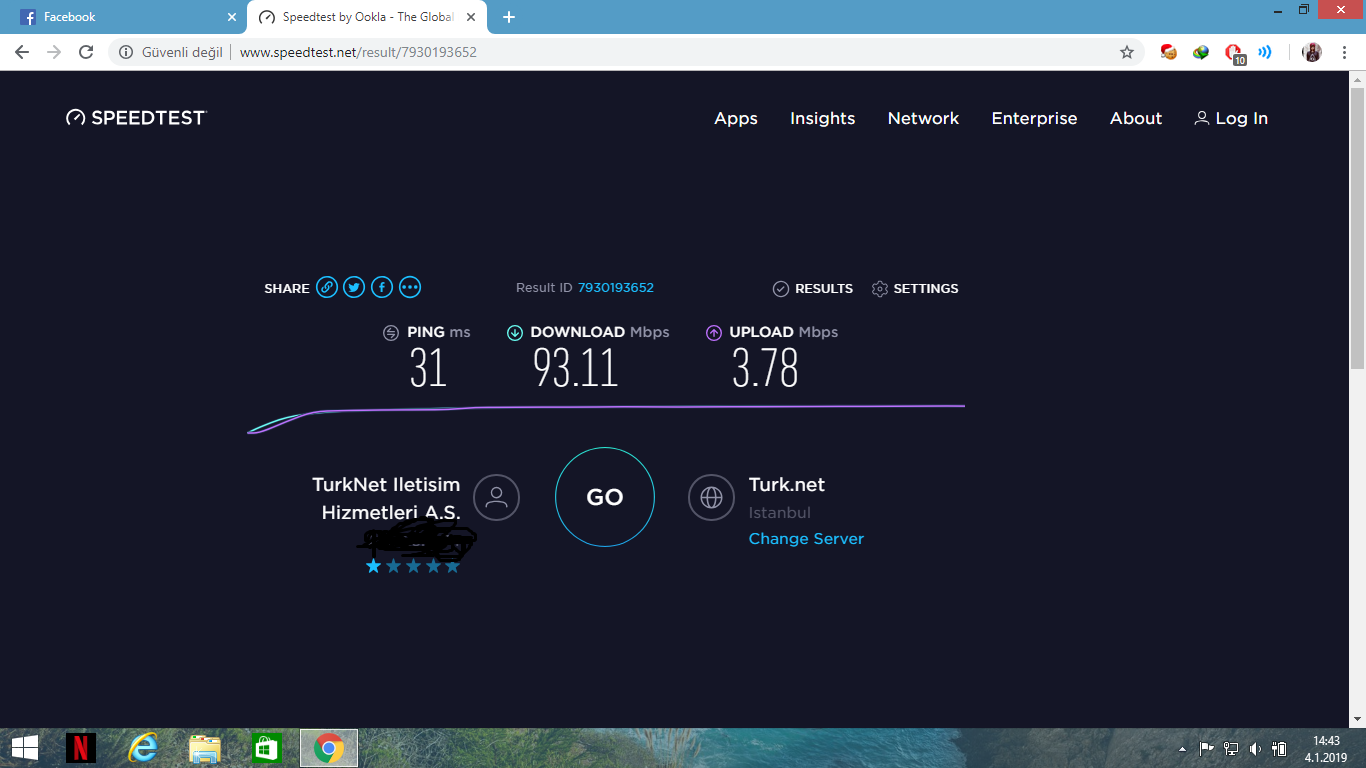Share result on Twitter
Screen dimensions: 1366x768
354,288
